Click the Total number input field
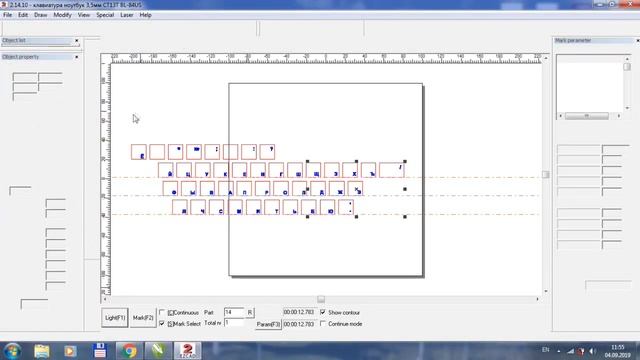 coord(234,323)
